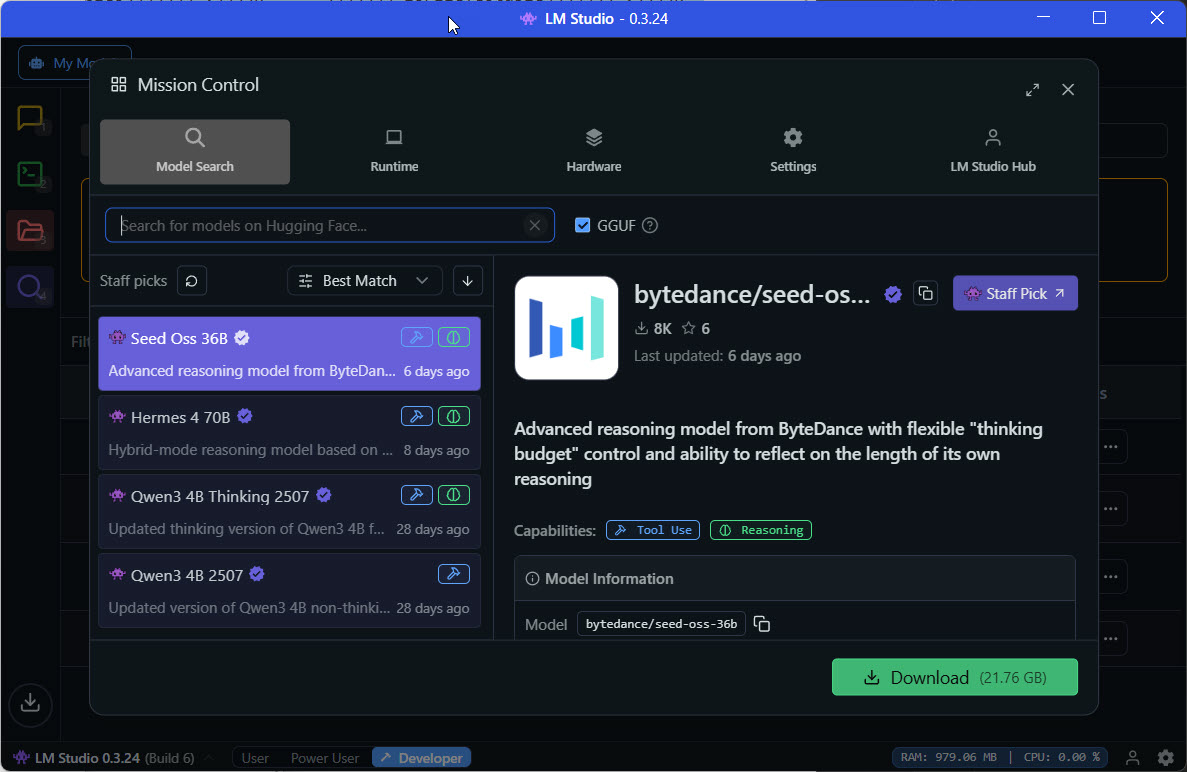
Task: Open the Discover magnifier sidebar icon
Action: click(30, 287)
